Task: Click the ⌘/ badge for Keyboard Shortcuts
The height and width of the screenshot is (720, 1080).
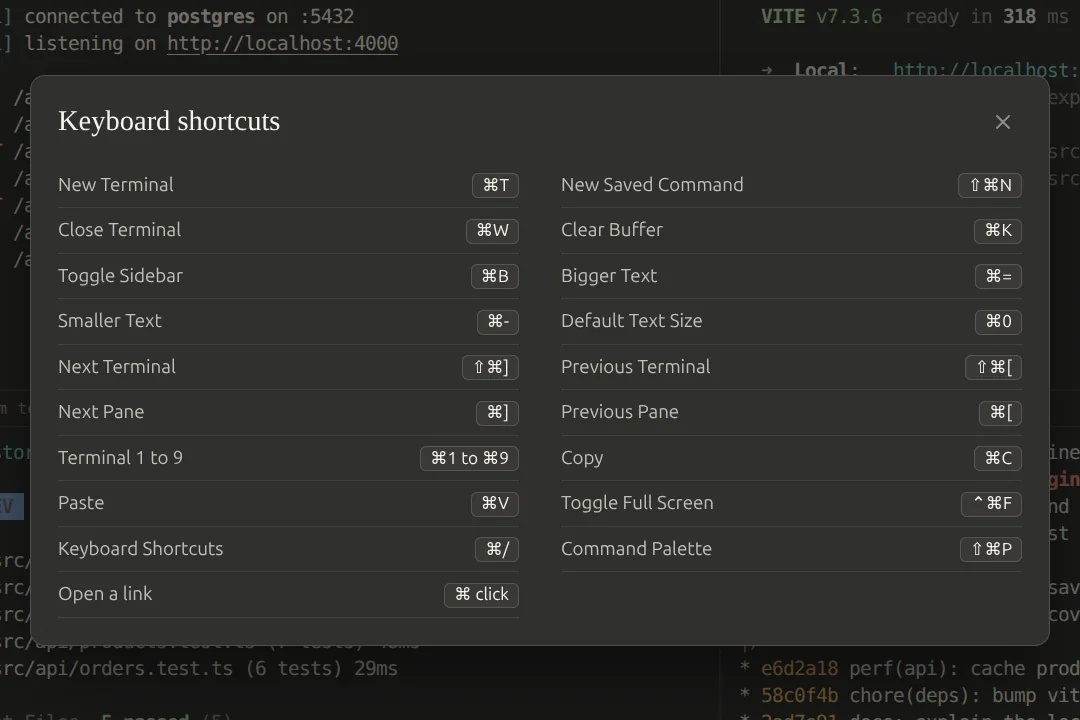Action: click(x=497, y=549)
